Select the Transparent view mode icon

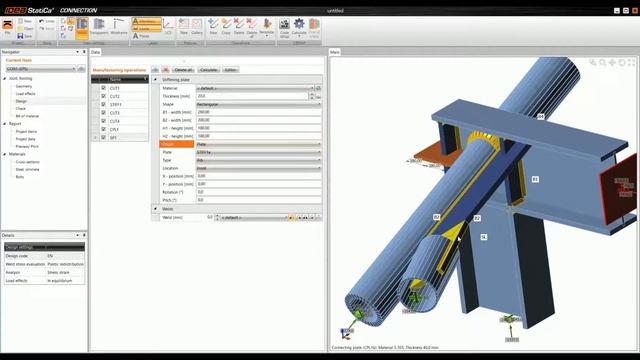pyautogui.click(x=99, y=27)
